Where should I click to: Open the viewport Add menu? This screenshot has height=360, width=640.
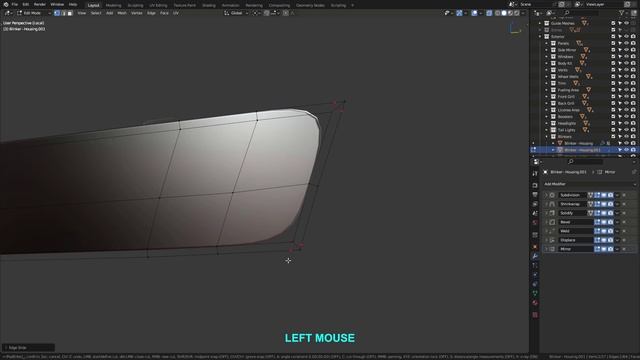point(109,13)
